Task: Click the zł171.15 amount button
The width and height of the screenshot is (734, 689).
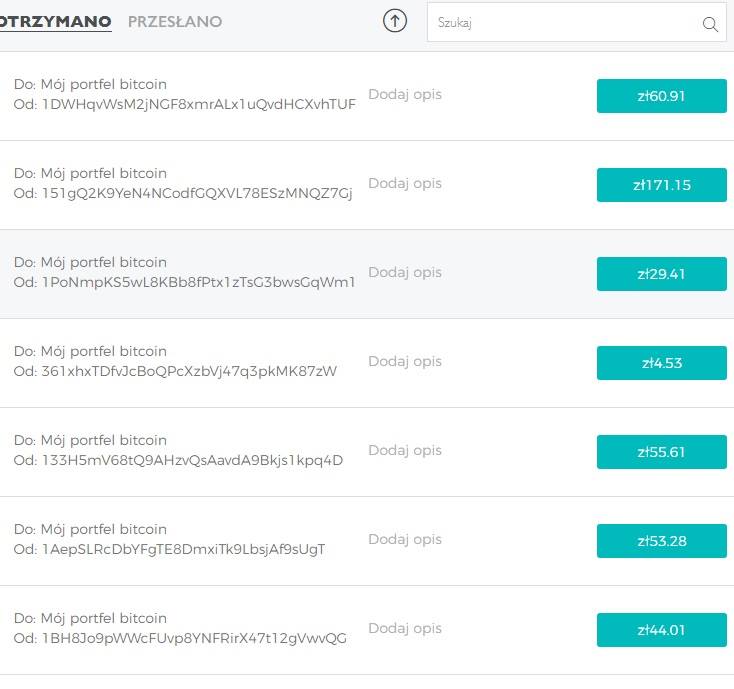Action: (661, 185)
